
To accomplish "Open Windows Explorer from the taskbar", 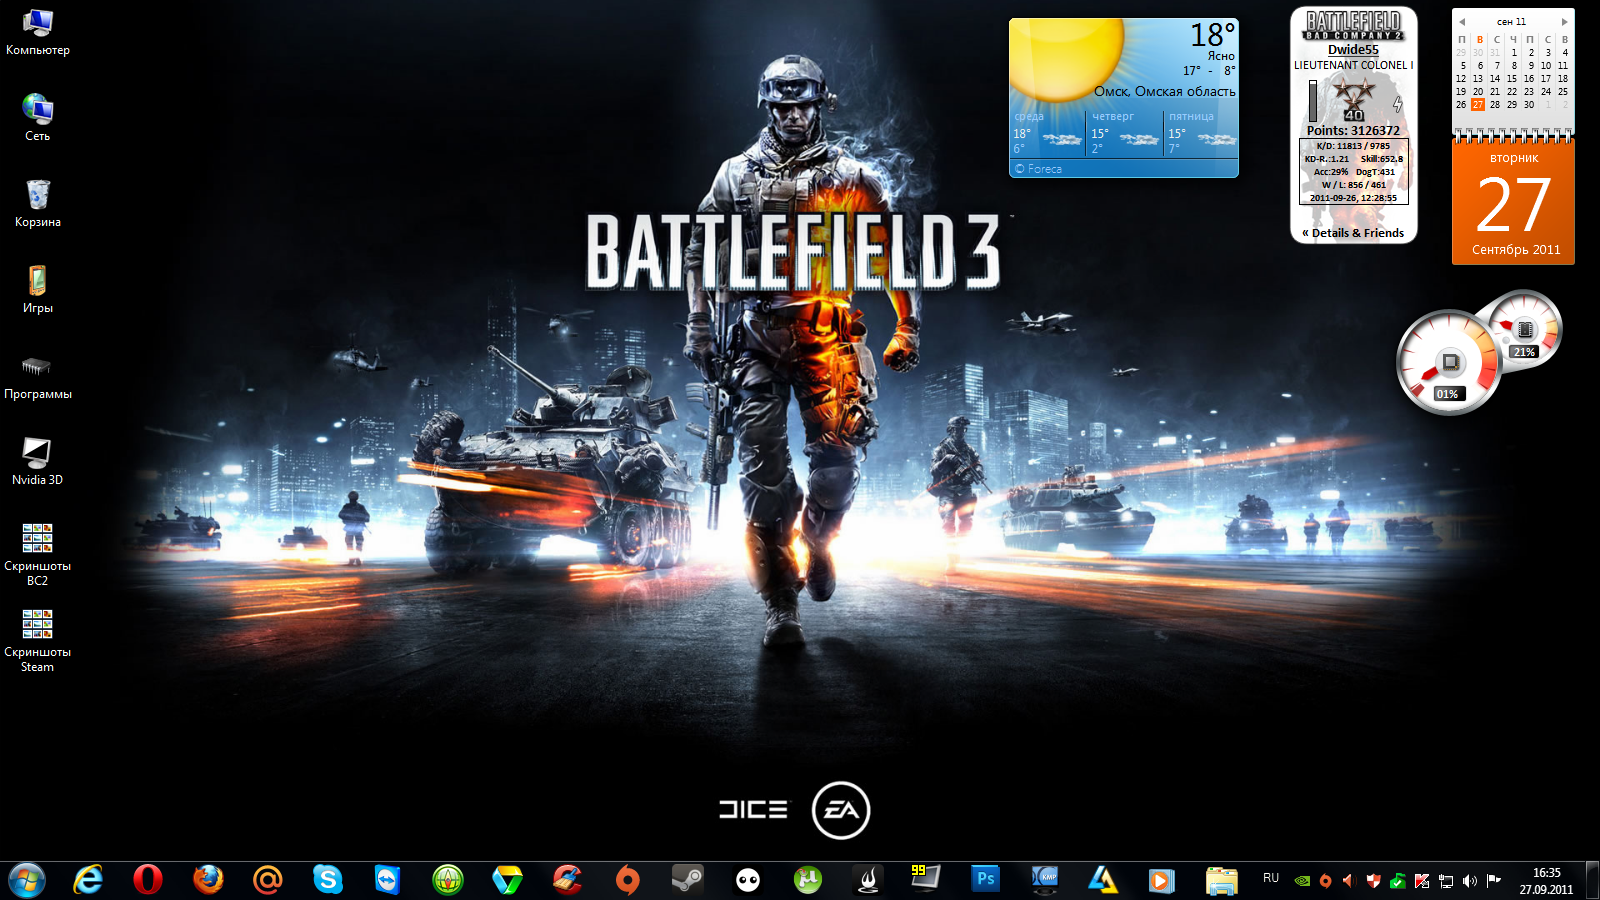I will coord(1221,880).
